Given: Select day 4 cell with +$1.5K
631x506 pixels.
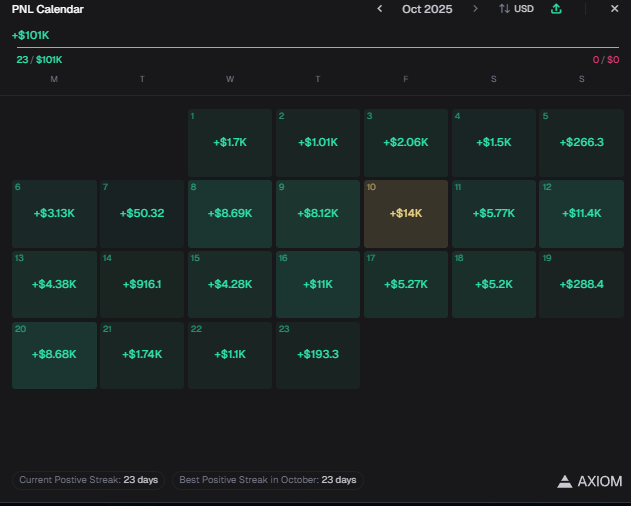Looking at the screenshot, I should click(494, 143).
